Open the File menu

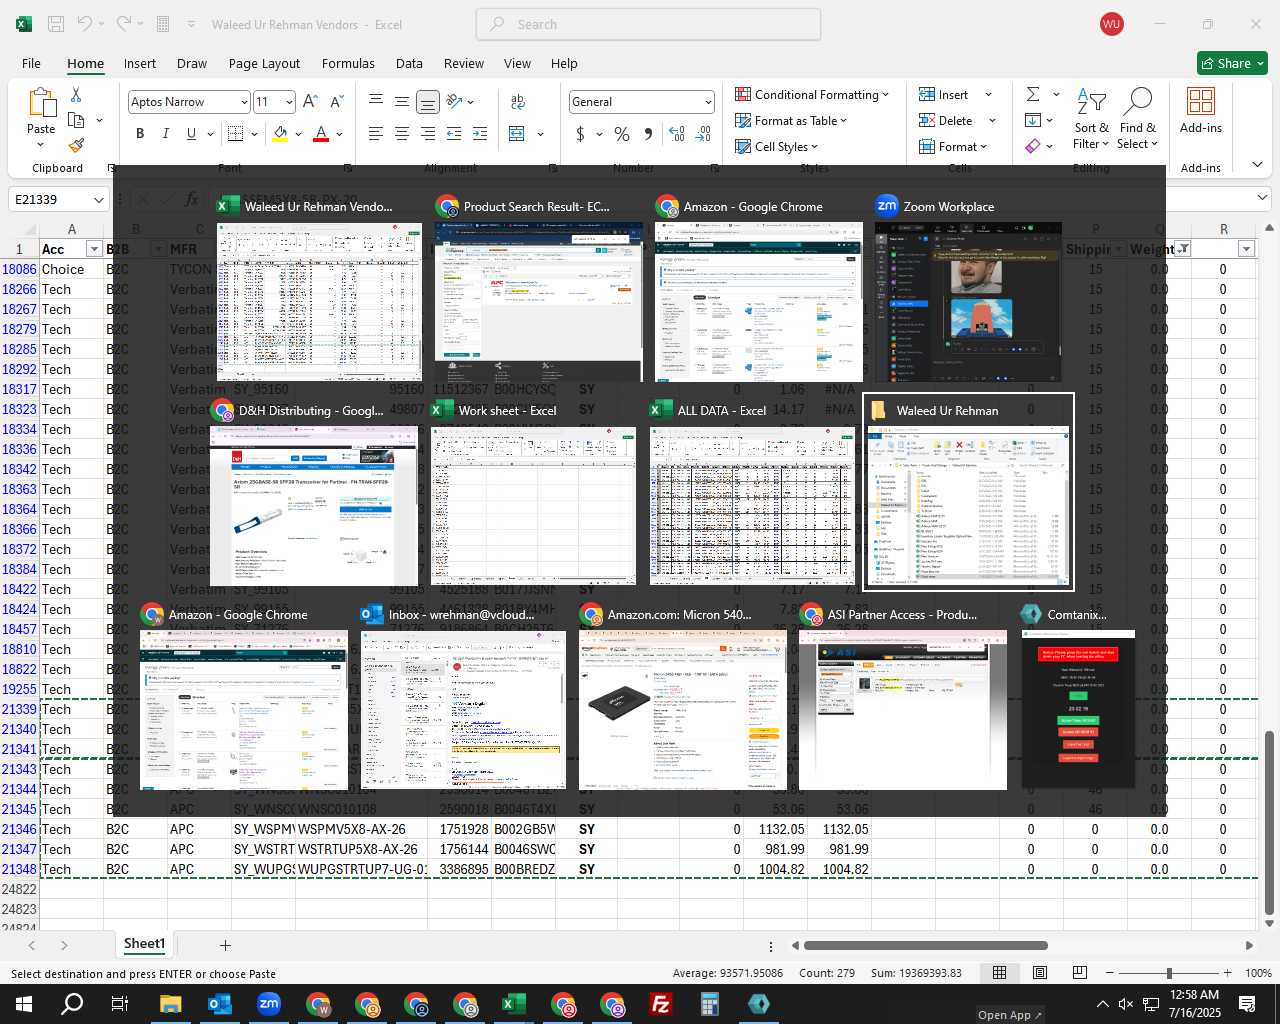pos(31,63)
